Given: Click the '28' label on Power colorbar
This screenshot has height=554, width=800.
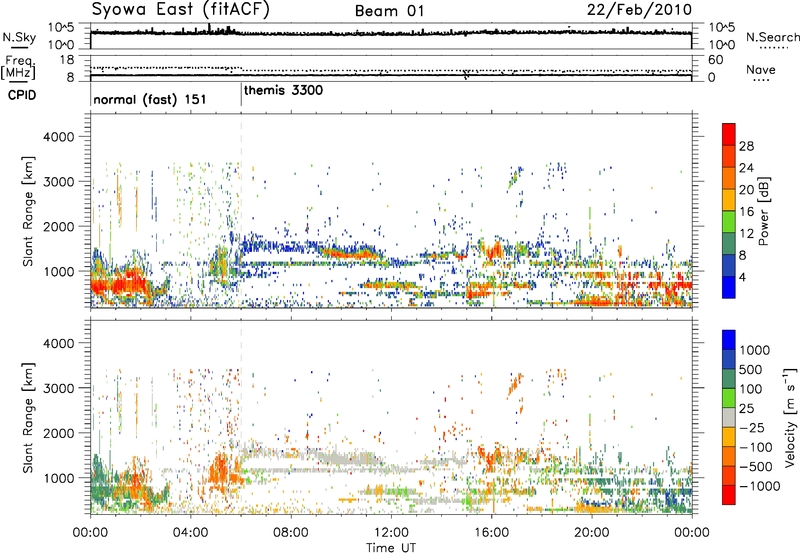Looking at the screenshot, I should tap(746, 146).
